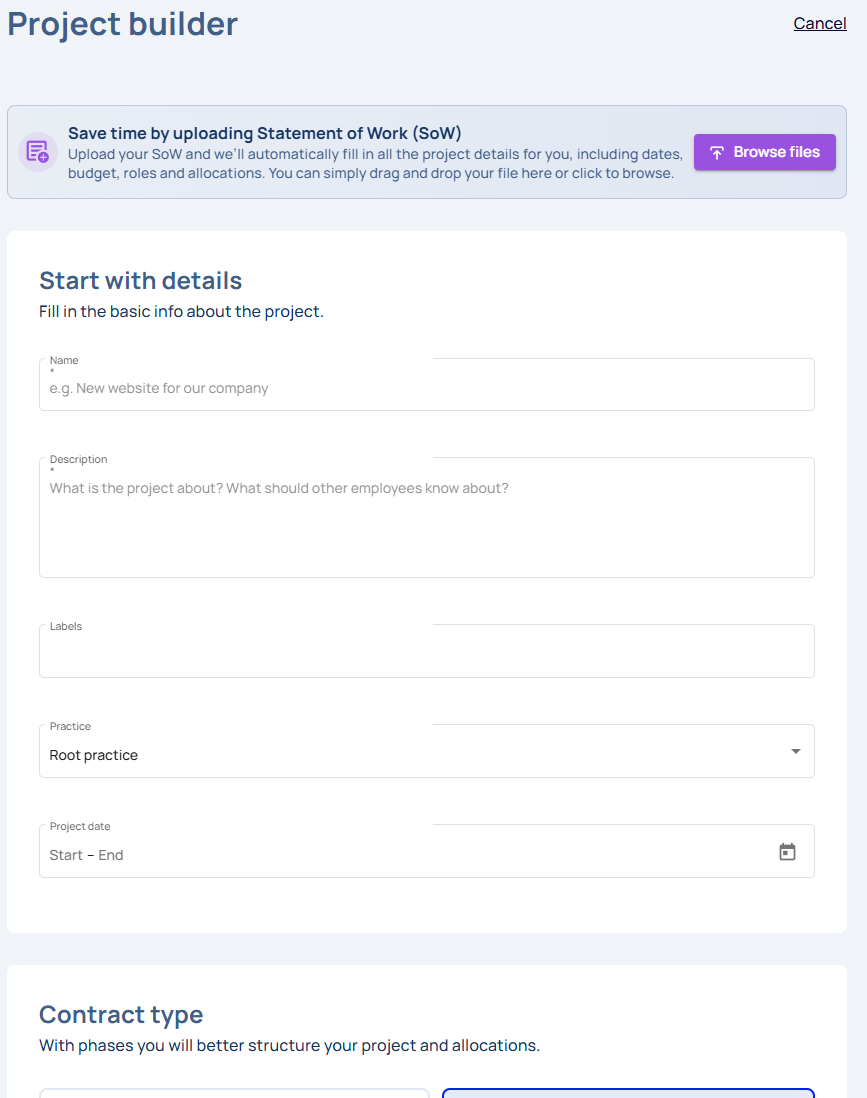The image size is (867, 1098).
Task: Click the Cancel link
Action: pos(820,23)
